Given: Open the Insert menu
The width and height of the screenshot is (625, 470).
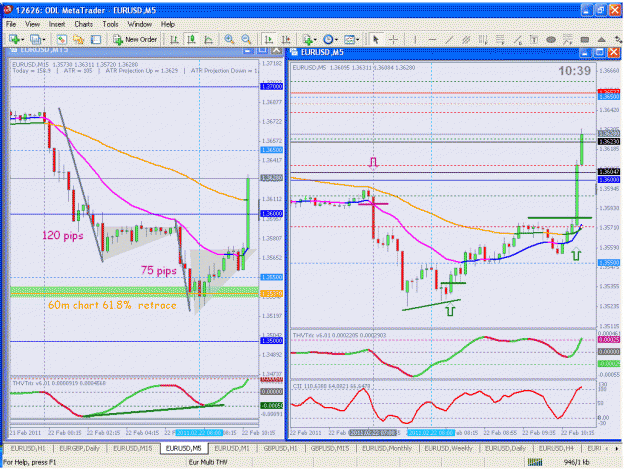Looking at the screenshot, I should click(x=57, y=24).
